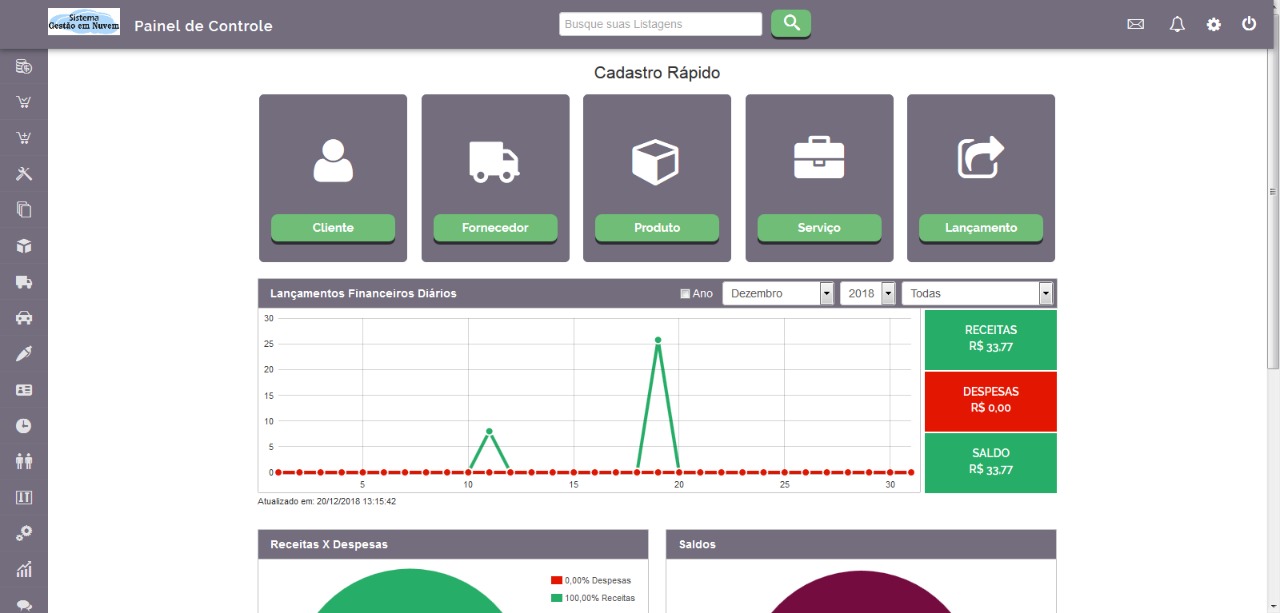Image resolution: width=1280 pixels, height=613 pixels.
Task: Select the clock icon in sidebar
Action: click(24, 426)
